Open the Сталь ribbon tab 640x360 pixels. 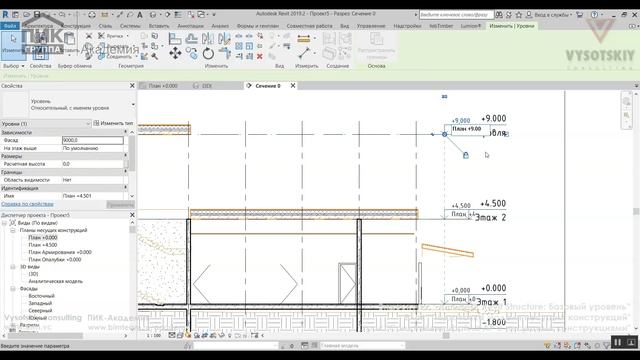(105, 26)
